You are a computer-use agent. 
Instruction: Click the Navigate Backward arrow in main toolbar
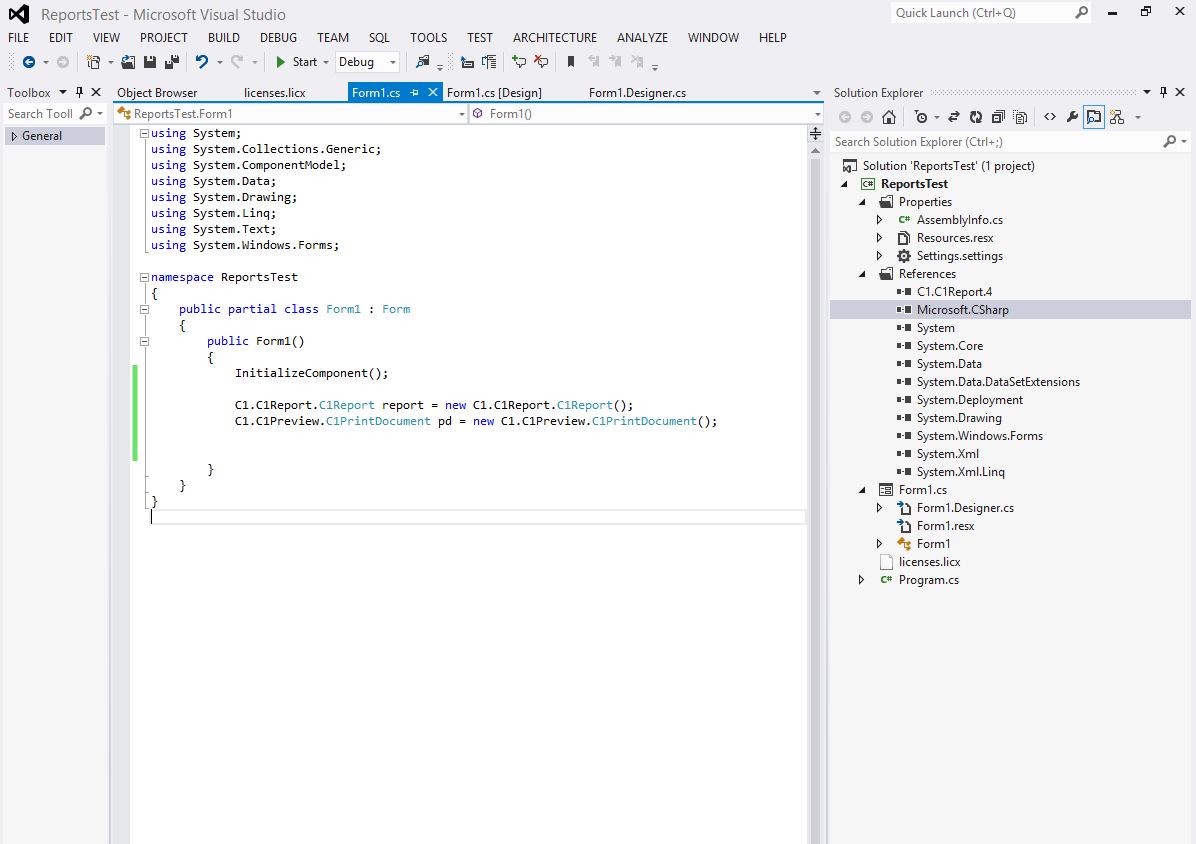point(29,62)
